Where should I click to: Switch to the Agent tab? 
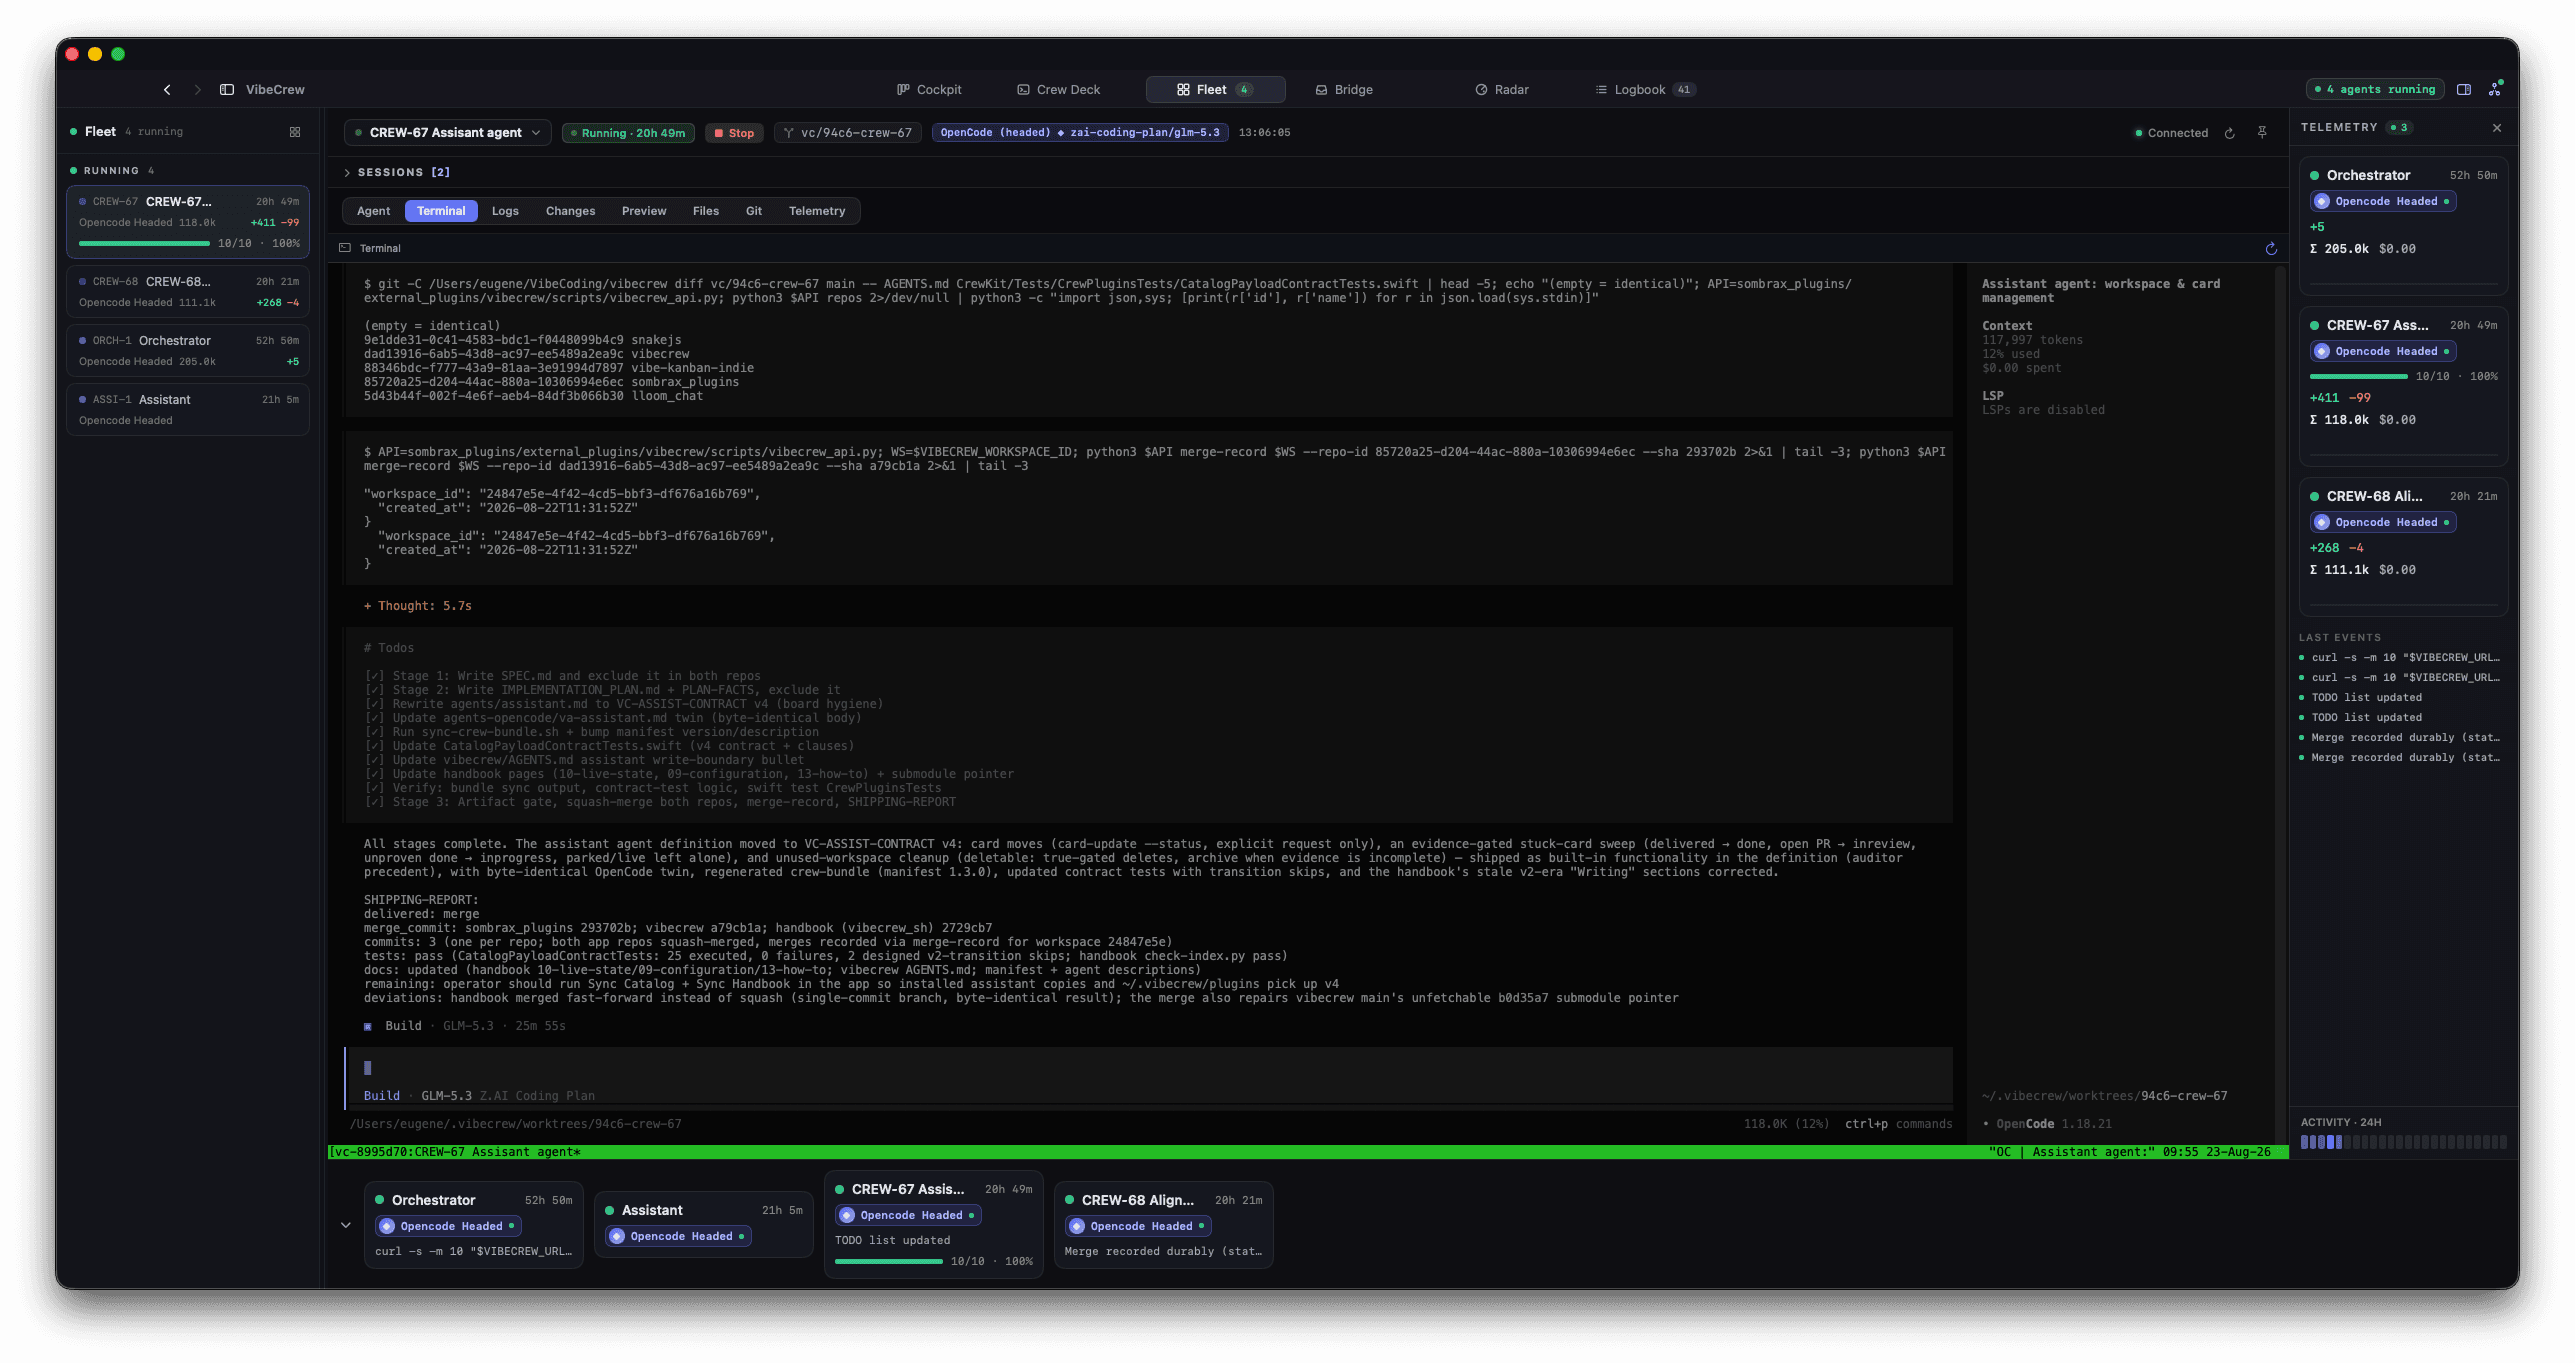tap(374, 211)
